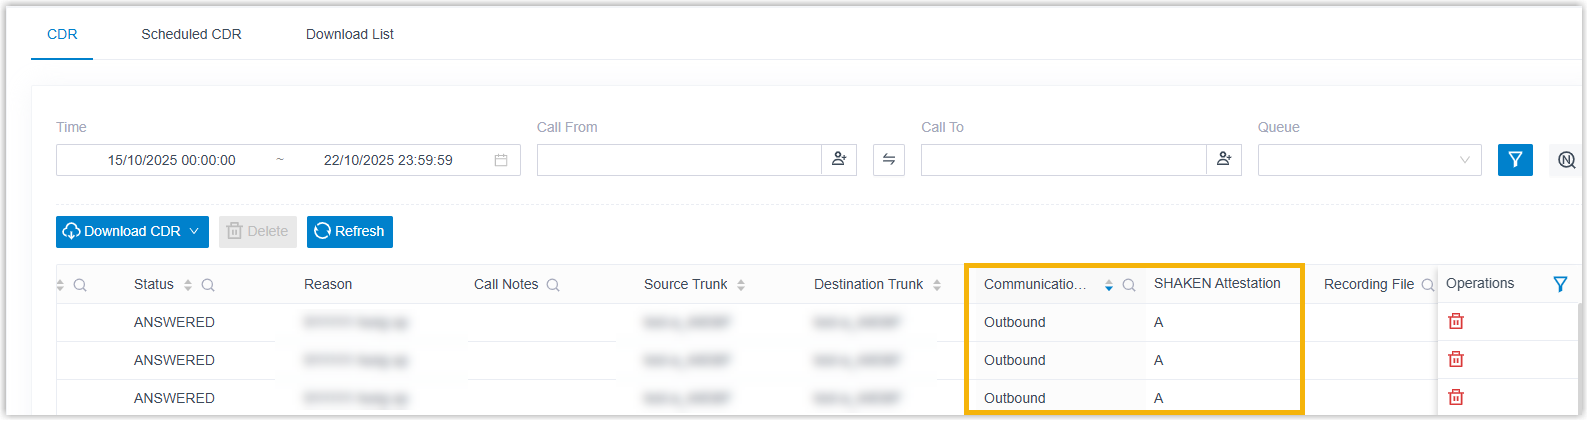Click the Refresh button
Viewport: 1588px width, 421px height.
point(349,231)
